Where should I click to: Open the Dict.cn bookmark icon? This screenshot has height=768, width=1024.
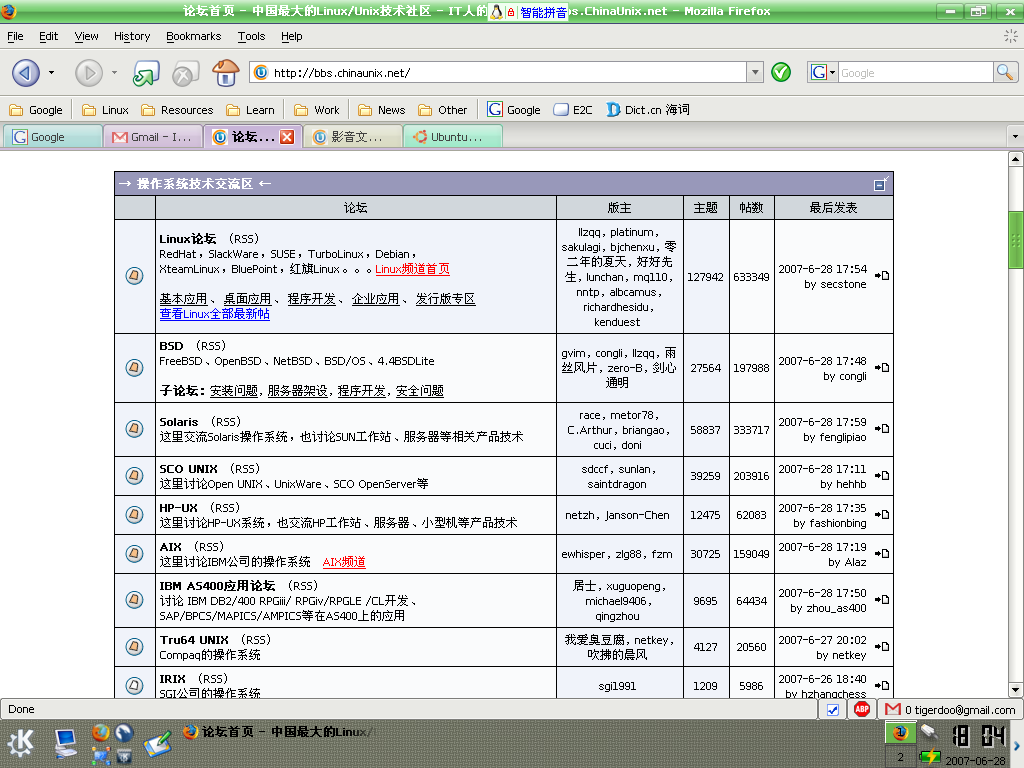(613, 110)
